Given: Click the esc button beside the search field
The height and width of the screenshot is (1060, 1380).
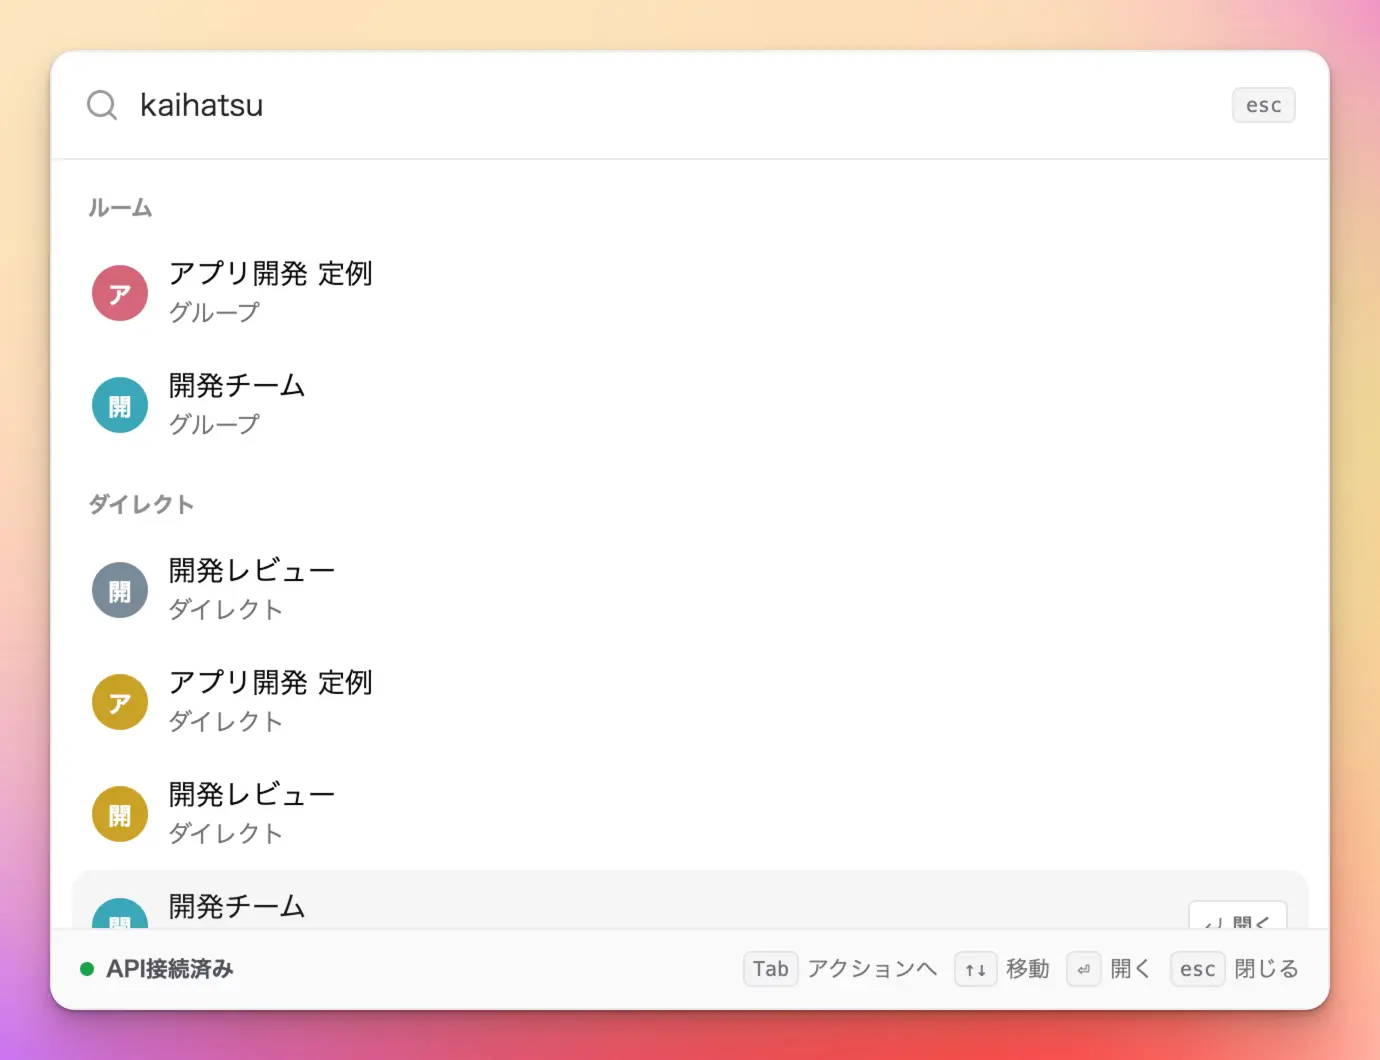Looking at the screenshot, I should [1263, 105].
